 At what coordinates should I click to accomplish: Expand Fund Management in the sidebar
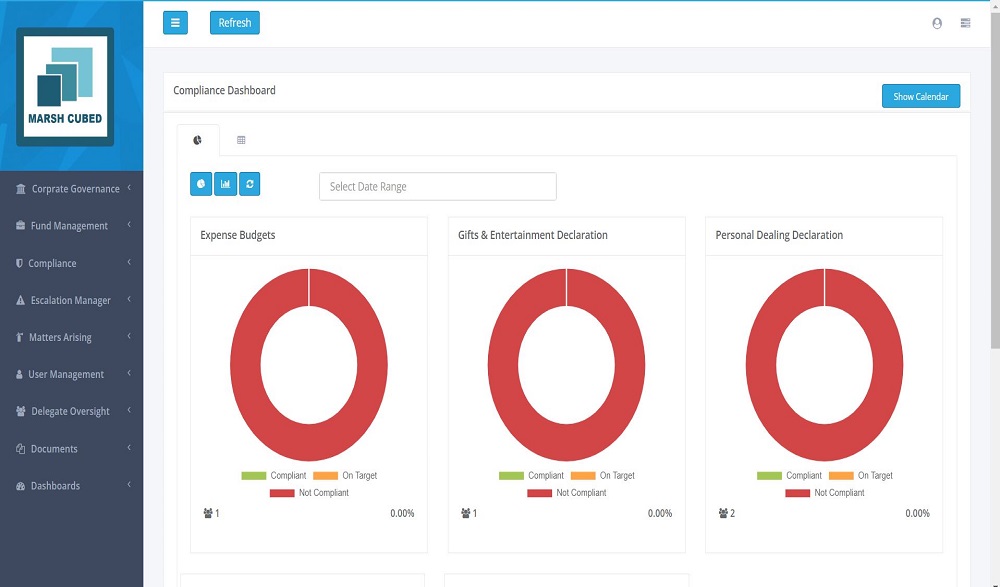[72, 226]
